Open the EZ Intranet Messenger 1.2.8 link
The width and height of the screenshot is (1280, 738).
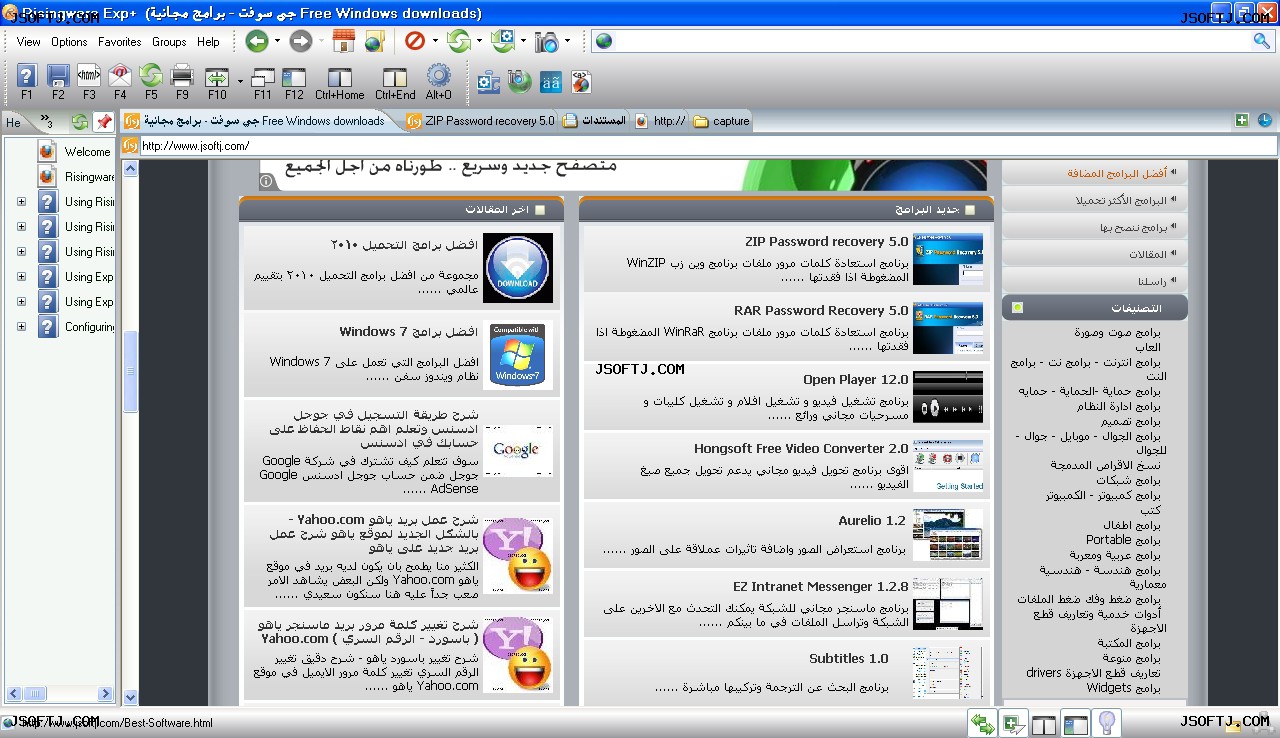pyautogui.click(x=821, y=587)
